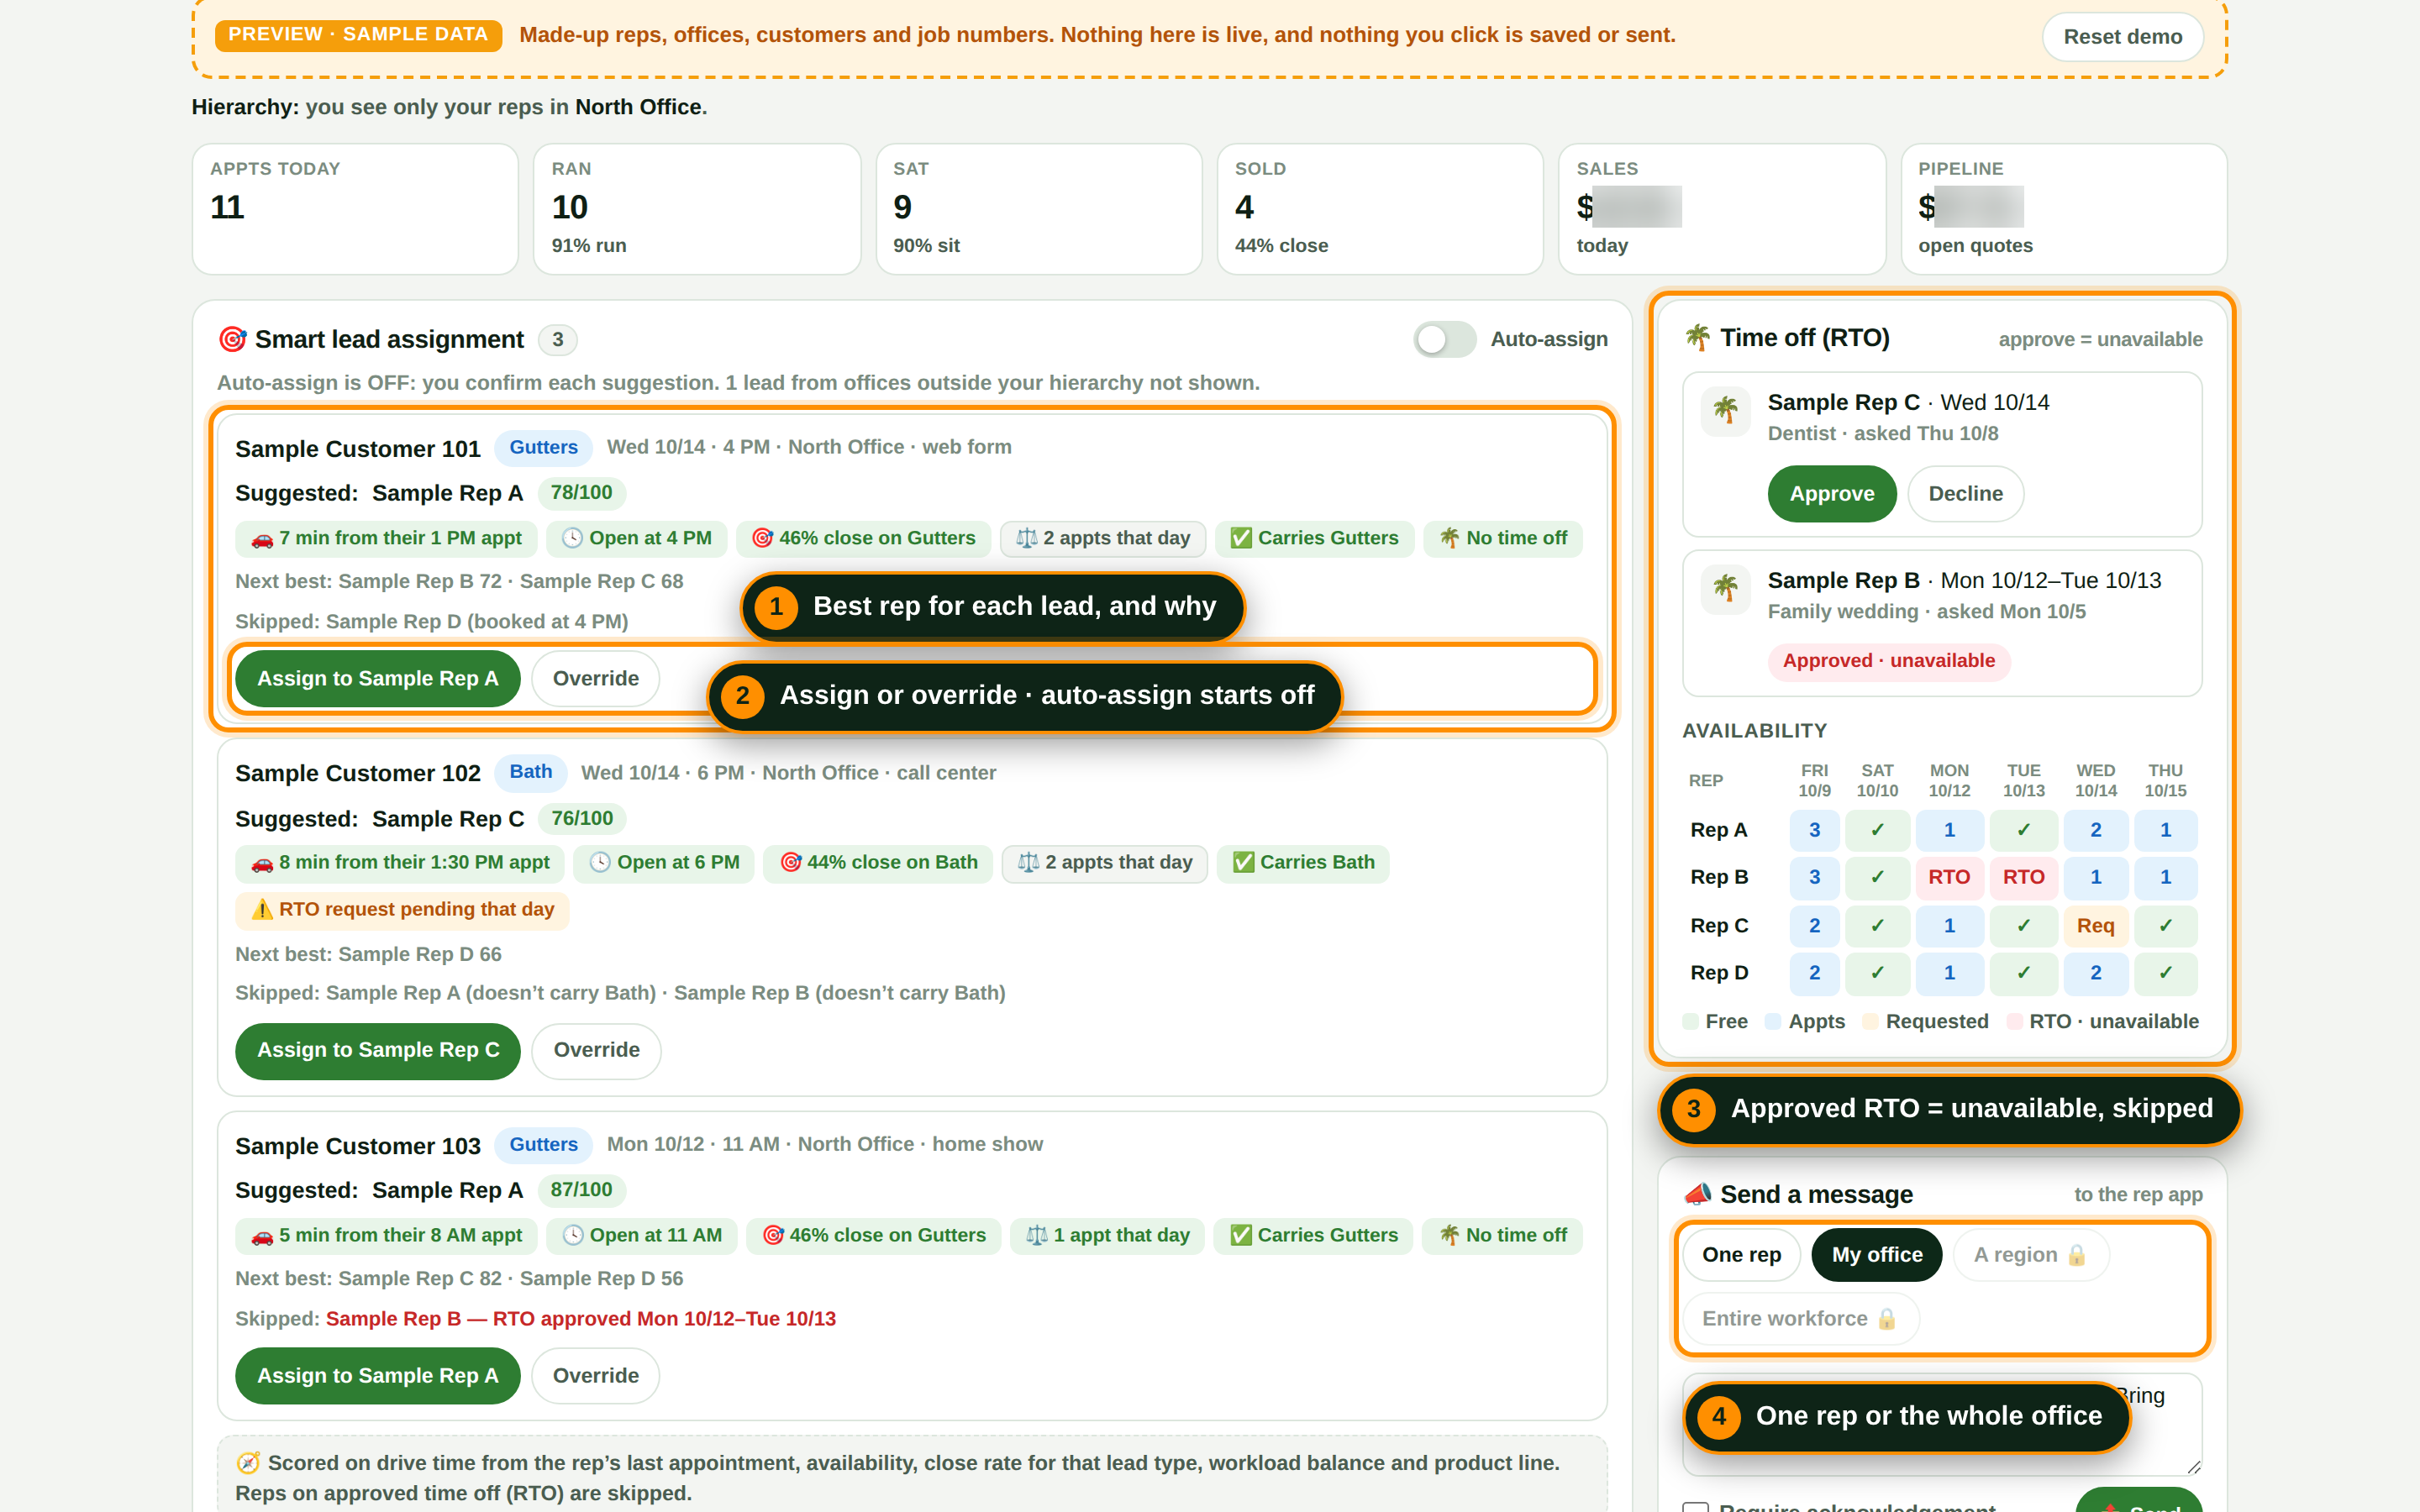
Task: Click the 'Approved · unavailable' status badge
Action: coord(1888,661)
